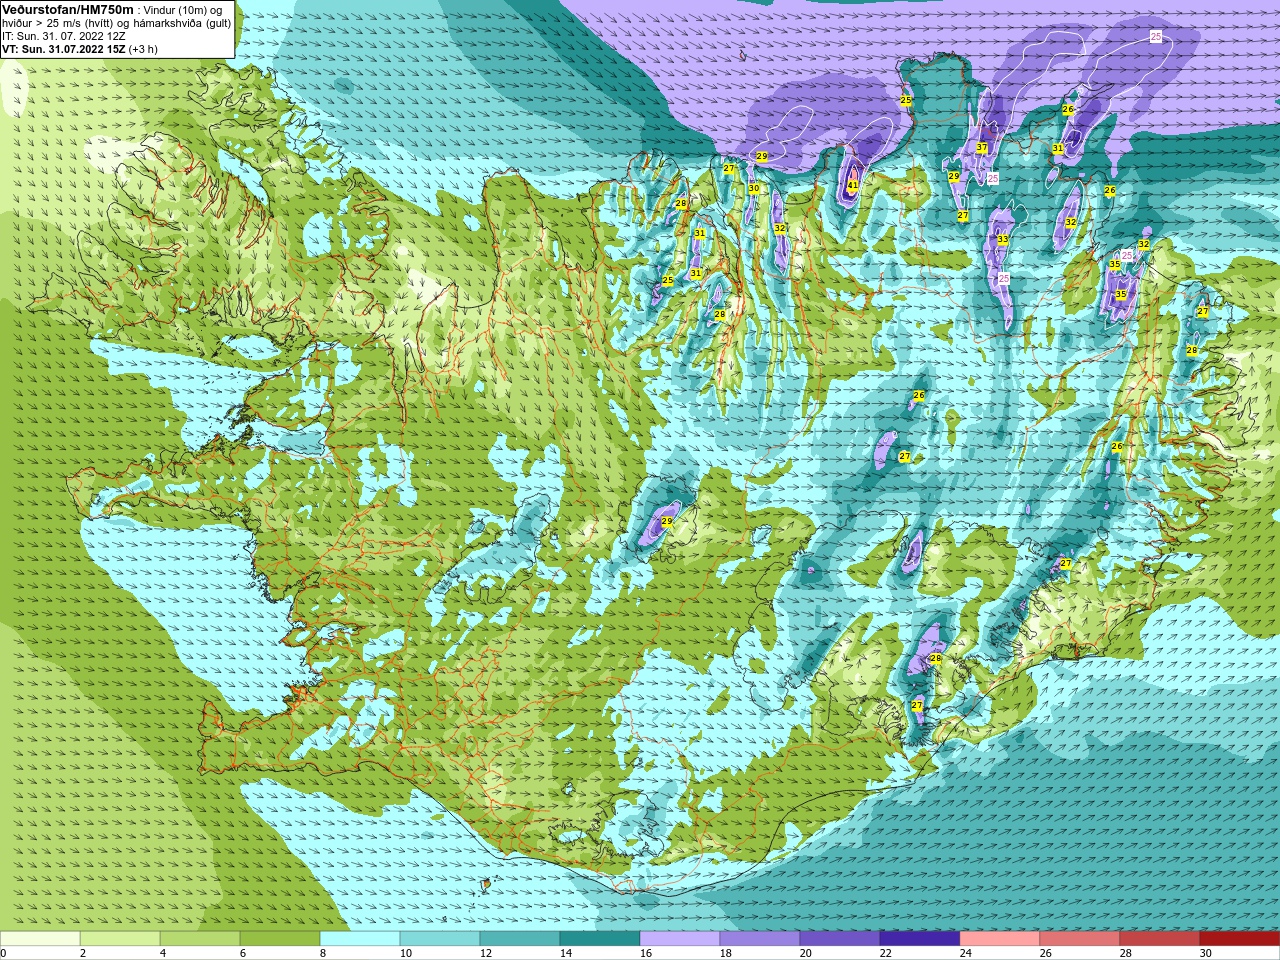The image size is (1280, 960).
Task: Pick the dark red swatch above 30 m/s
Action: pyautogui.click(x=1240, y=939)
